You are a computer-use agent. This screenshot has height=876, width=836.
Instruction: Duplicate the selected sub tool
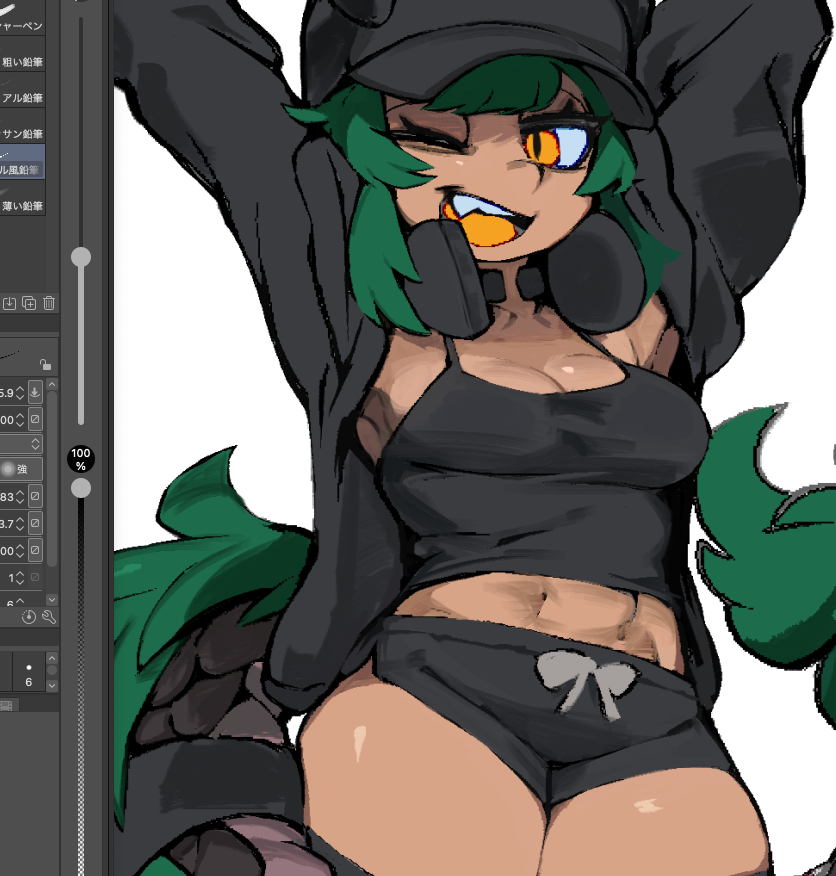(29, 303)
